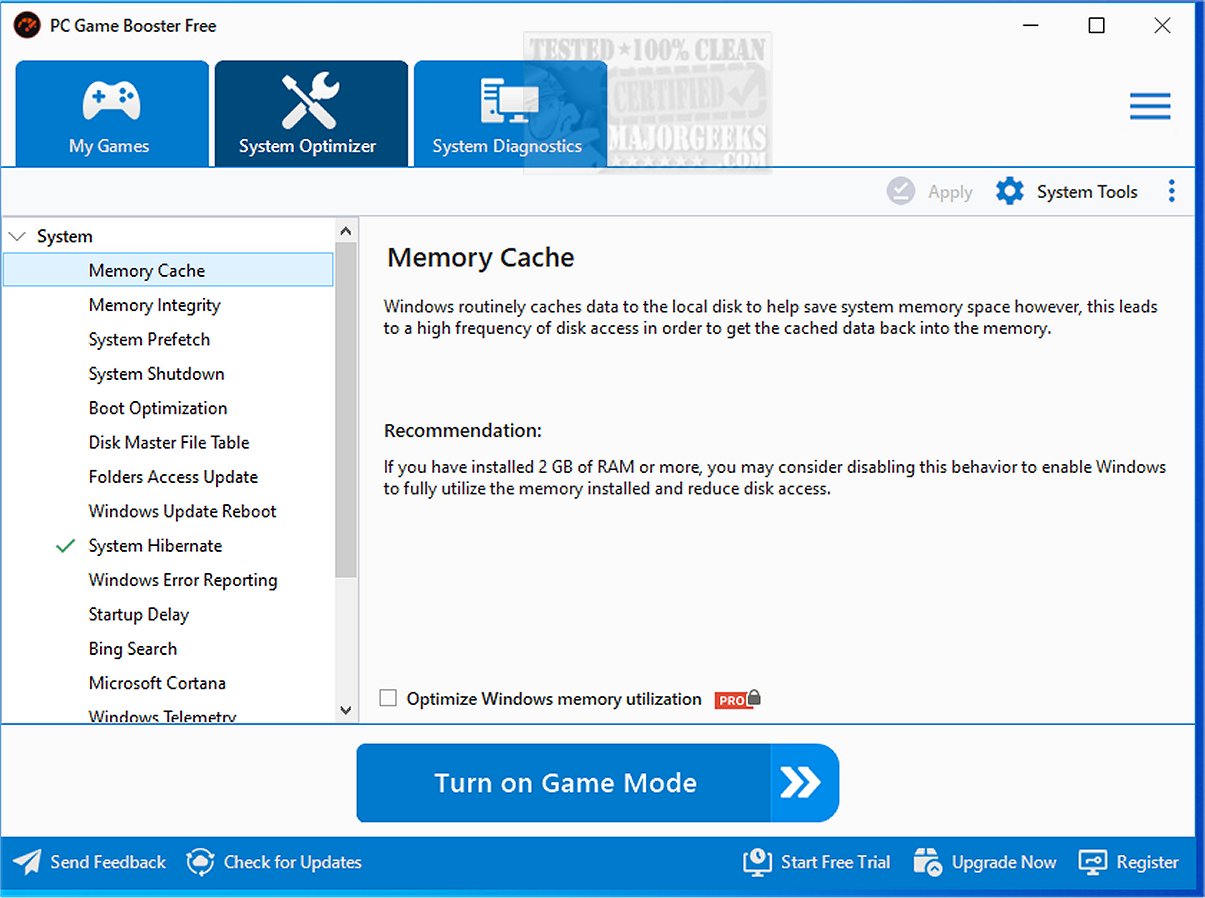Switch to System Optimizer tab
The width and height of the screenshot is (1205, 898).
point(311,113)
